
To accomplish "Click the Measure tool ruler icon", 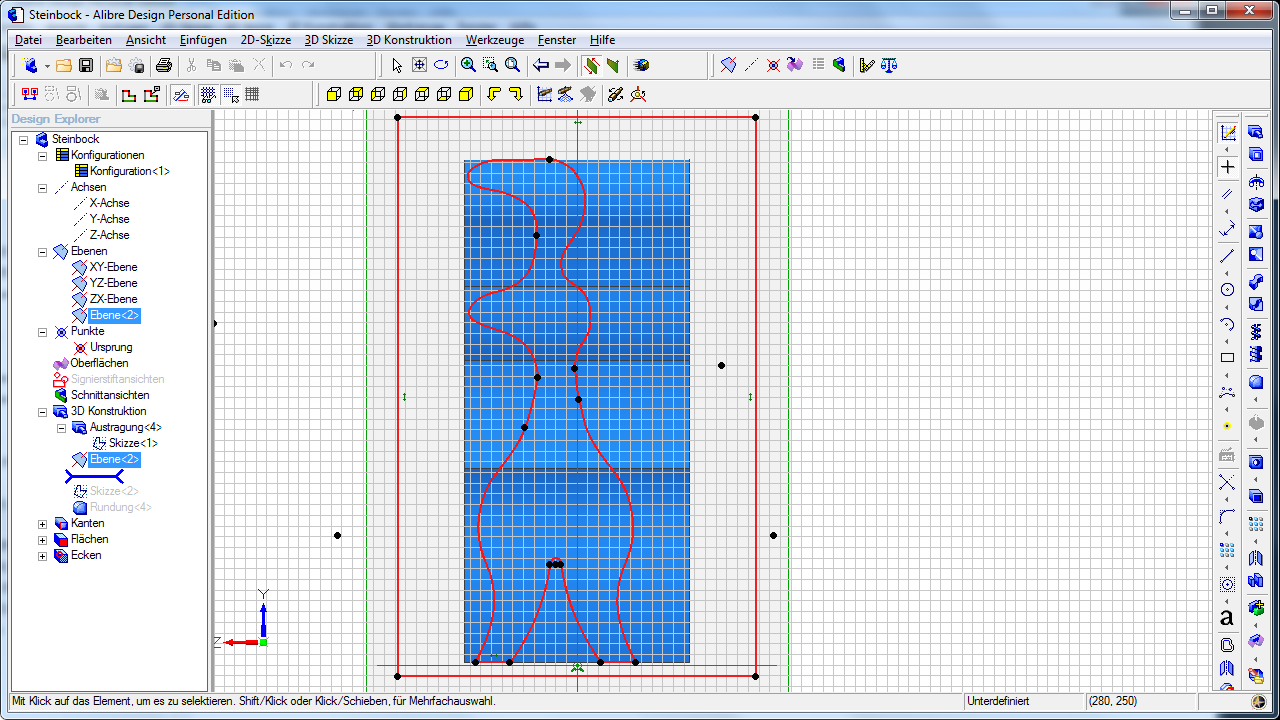I will (867, 65).
